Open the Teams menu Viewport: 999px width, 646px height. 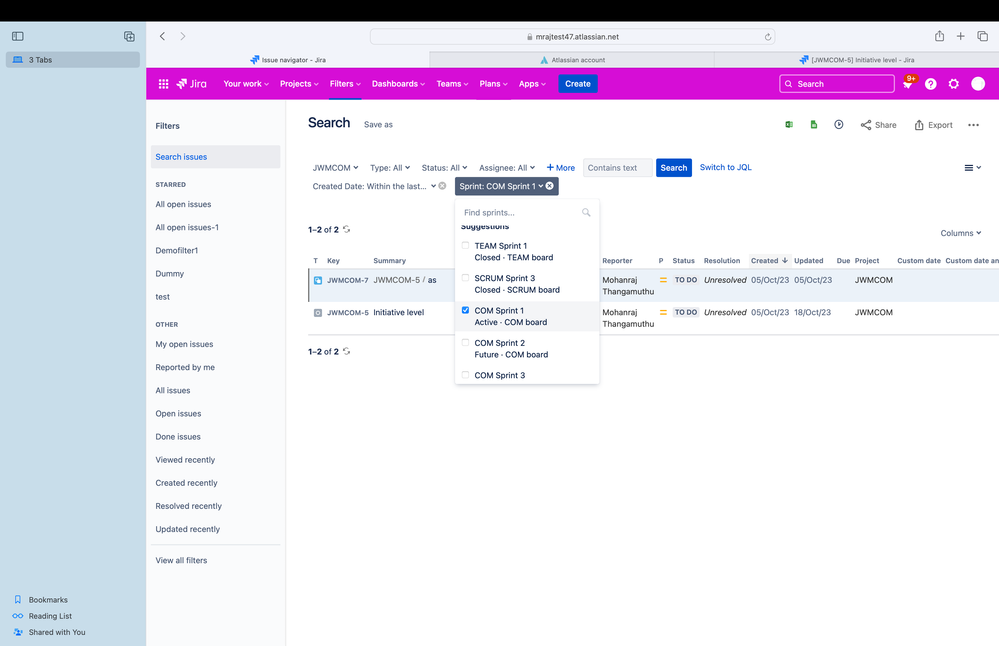(452, 83)
